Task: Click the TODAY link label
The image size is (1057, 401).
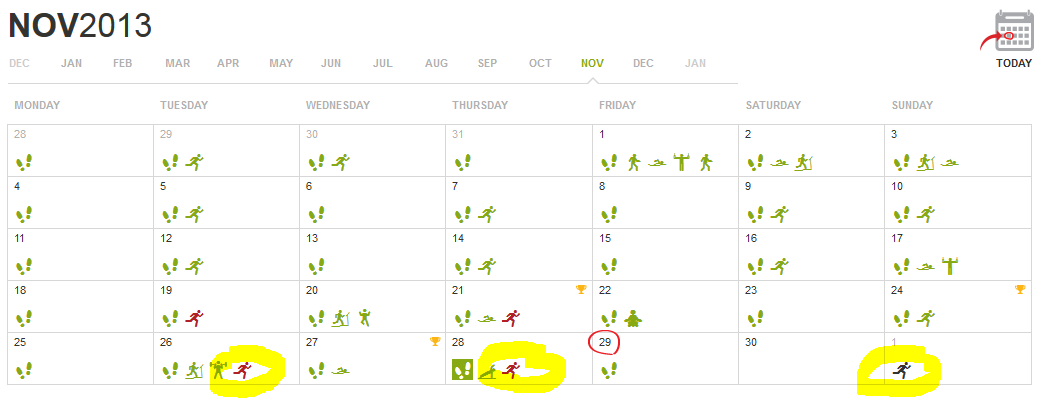Action: (x=1013, y=63)
